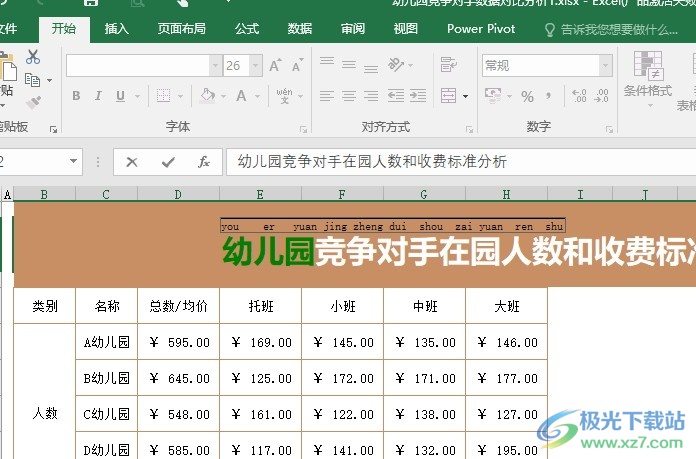The image size is (696, 459).
Task: Click the Cut scissors icon
Action: click(33, 57)
